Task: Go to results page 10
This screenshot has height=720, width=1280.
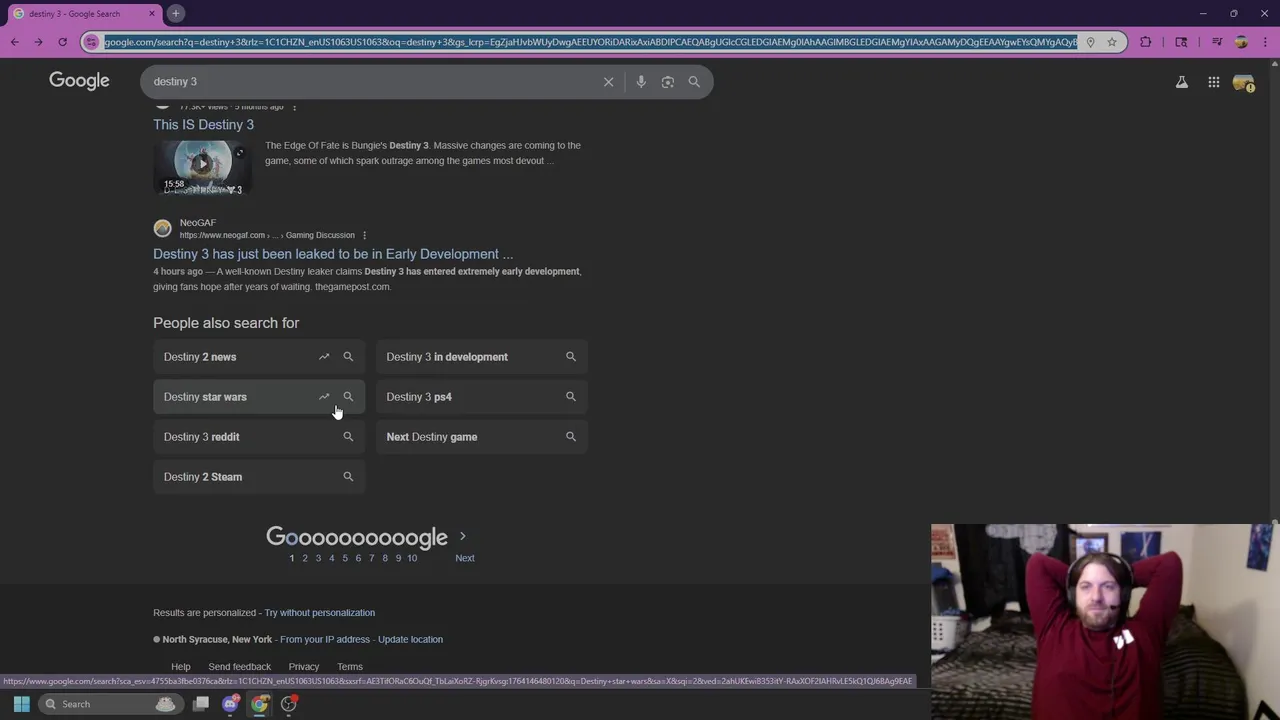Action: click(412, 558)
